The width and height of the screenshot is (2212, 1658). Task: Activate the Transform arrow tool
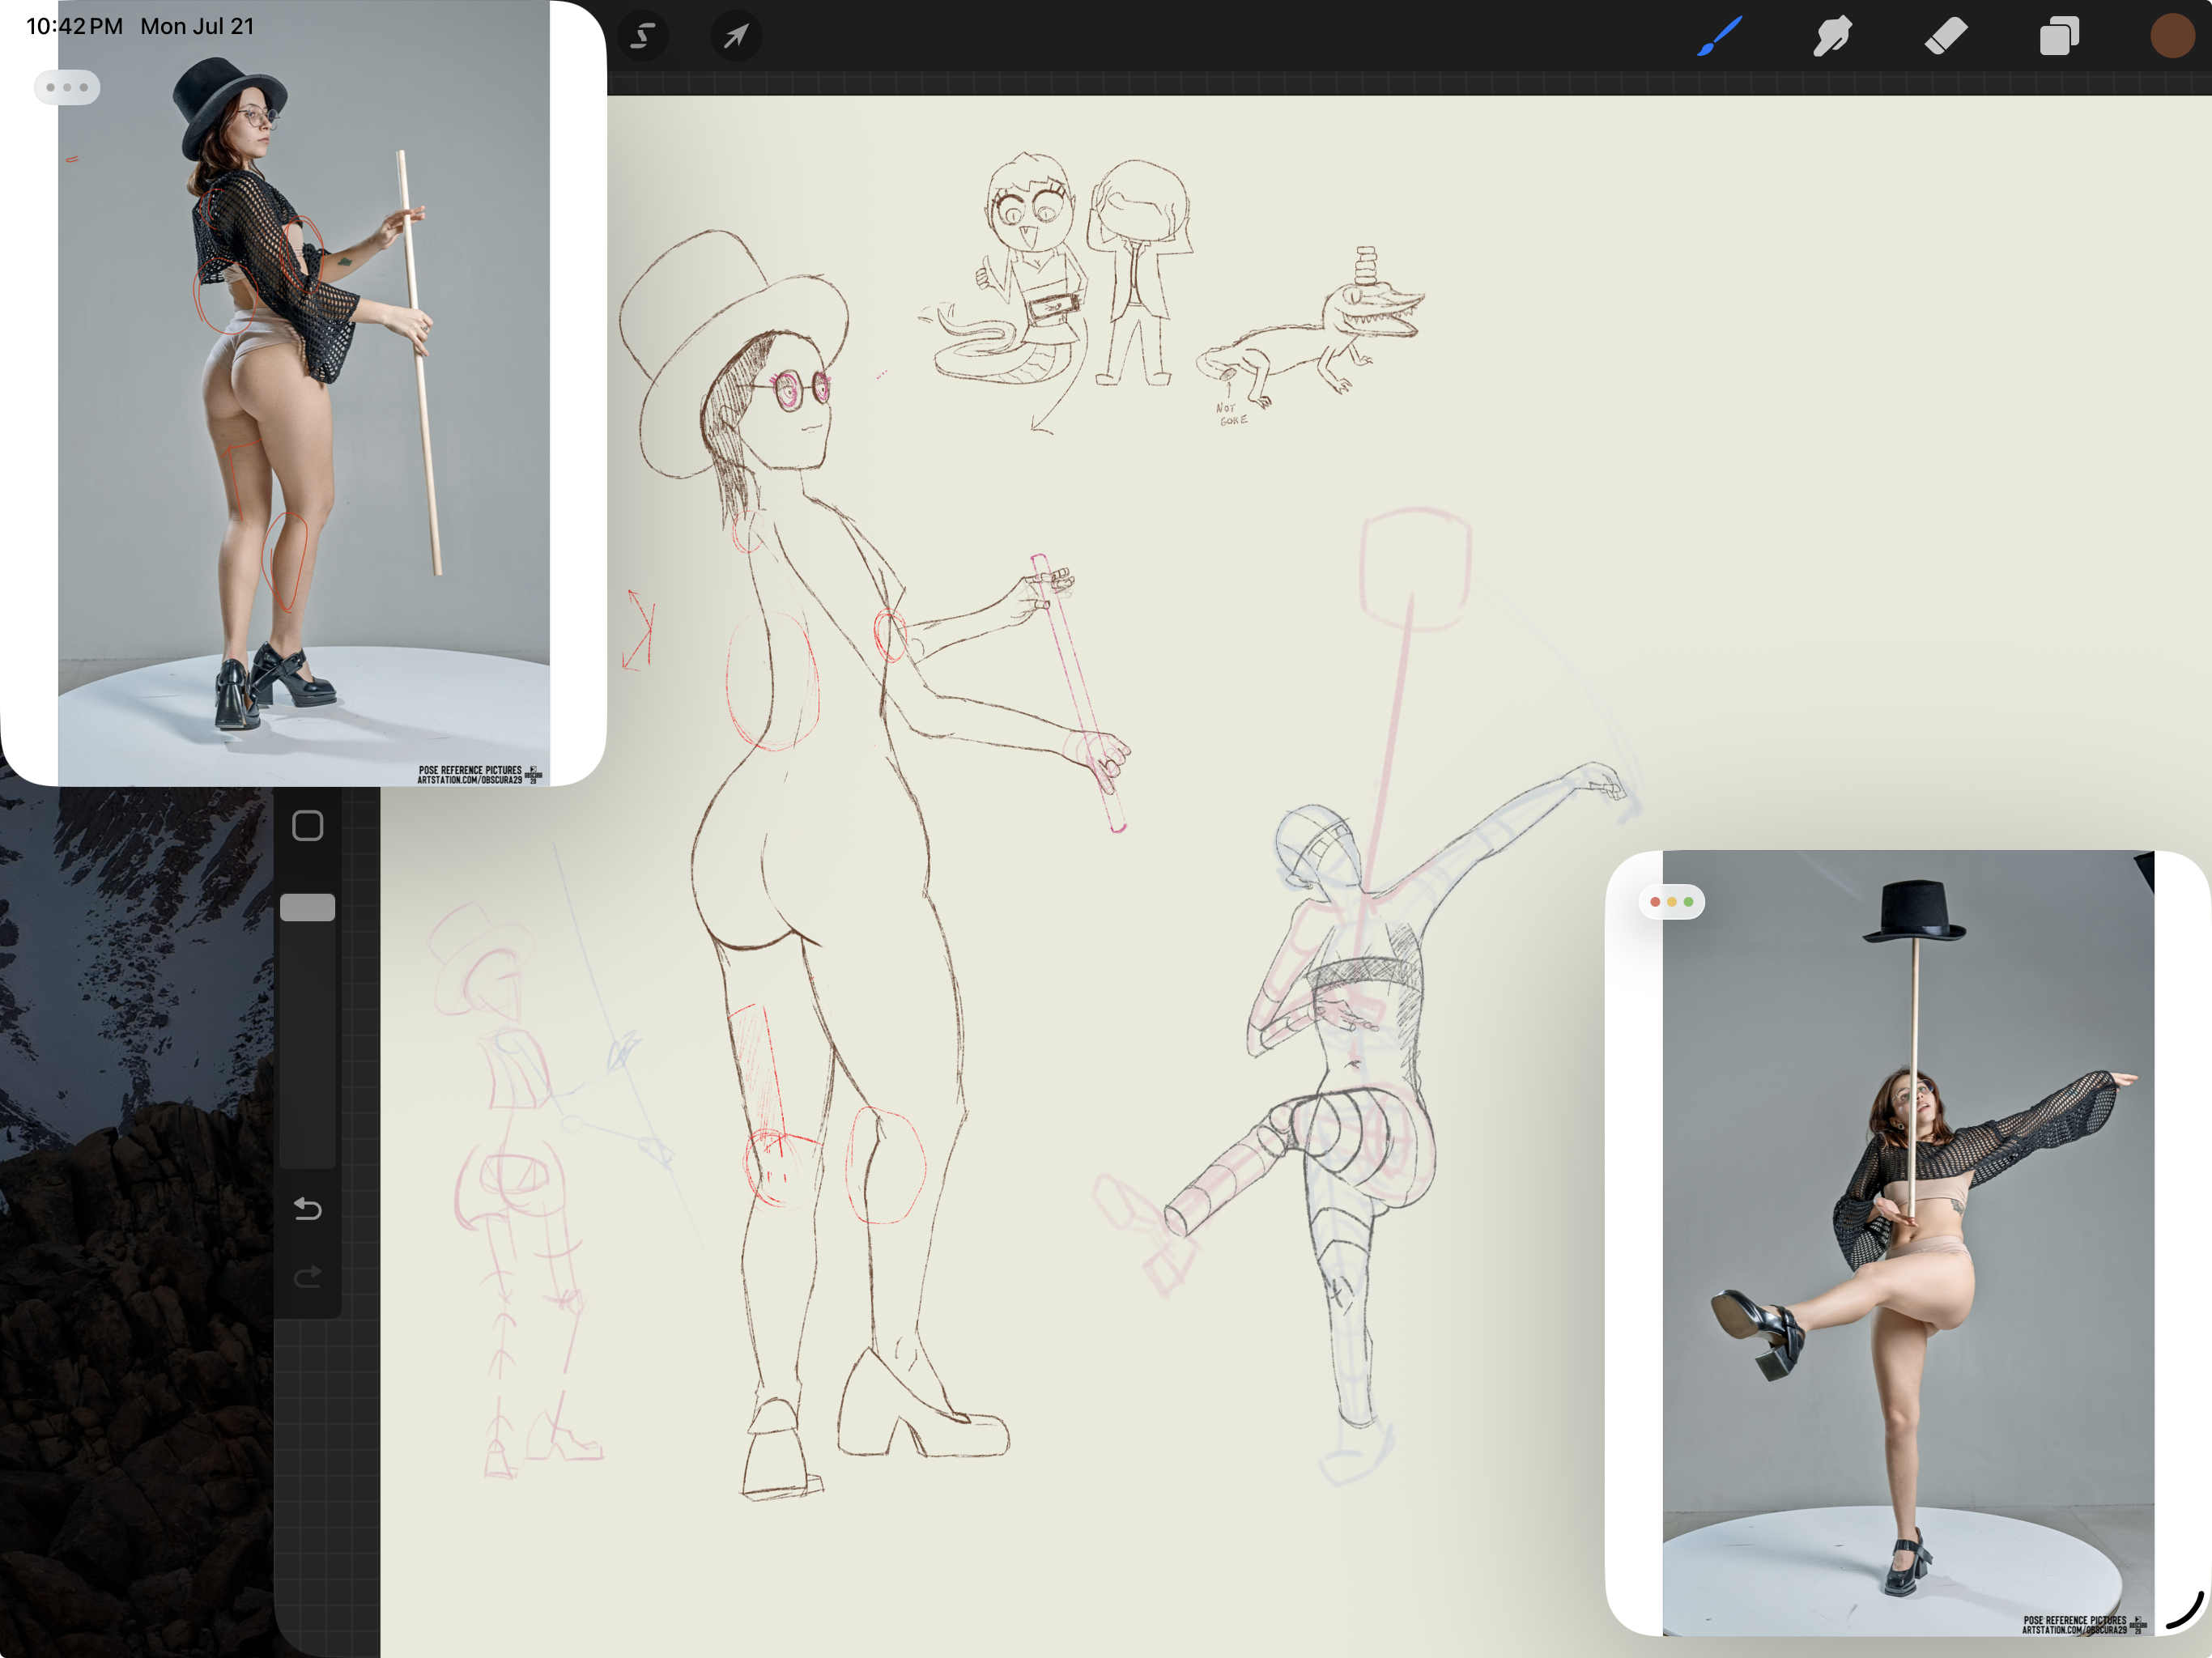736,37
